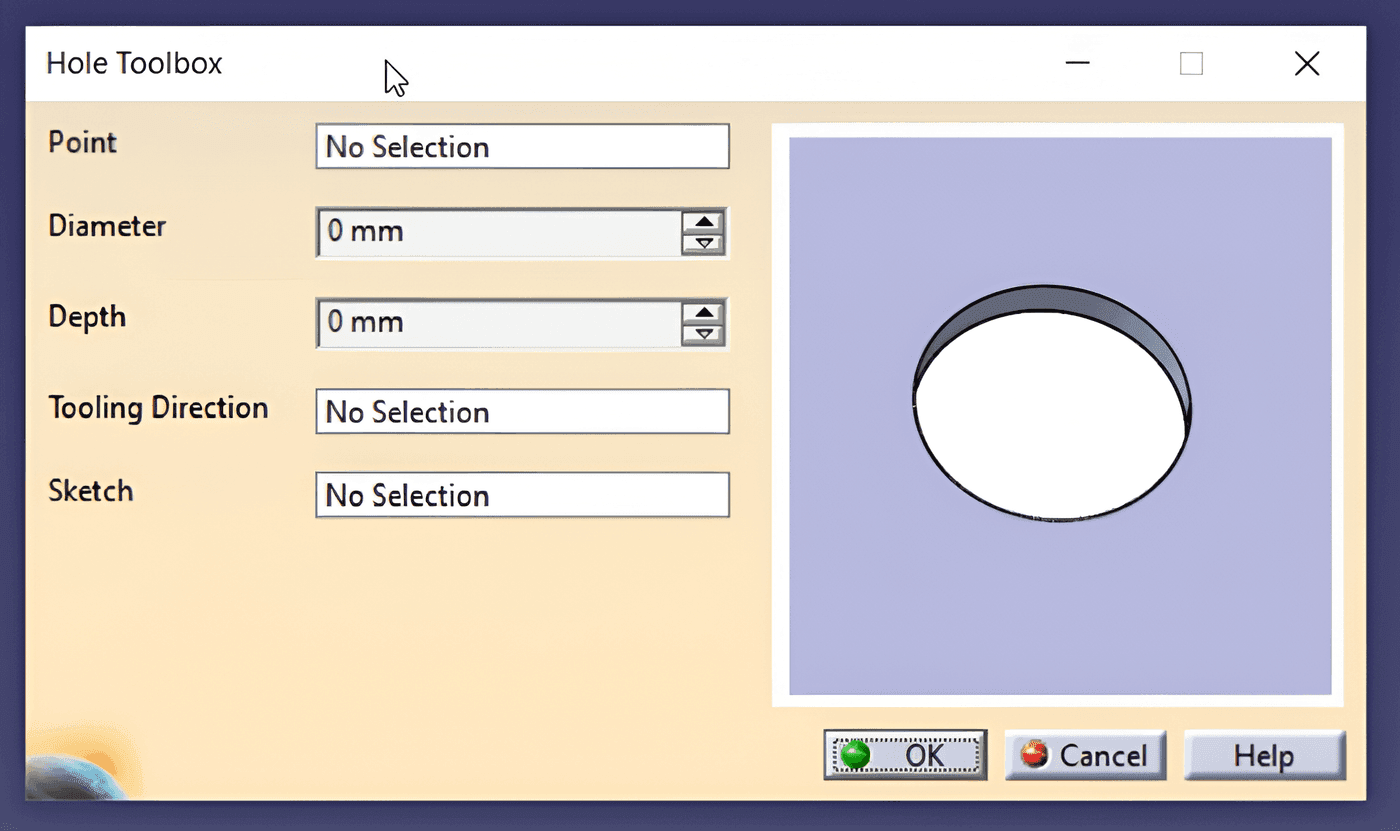Image resolution: width=1400 pixels, height=831 pixels.
Task: Close the Hole Toolbox dialog
Action: click(x=1307, y=64)
